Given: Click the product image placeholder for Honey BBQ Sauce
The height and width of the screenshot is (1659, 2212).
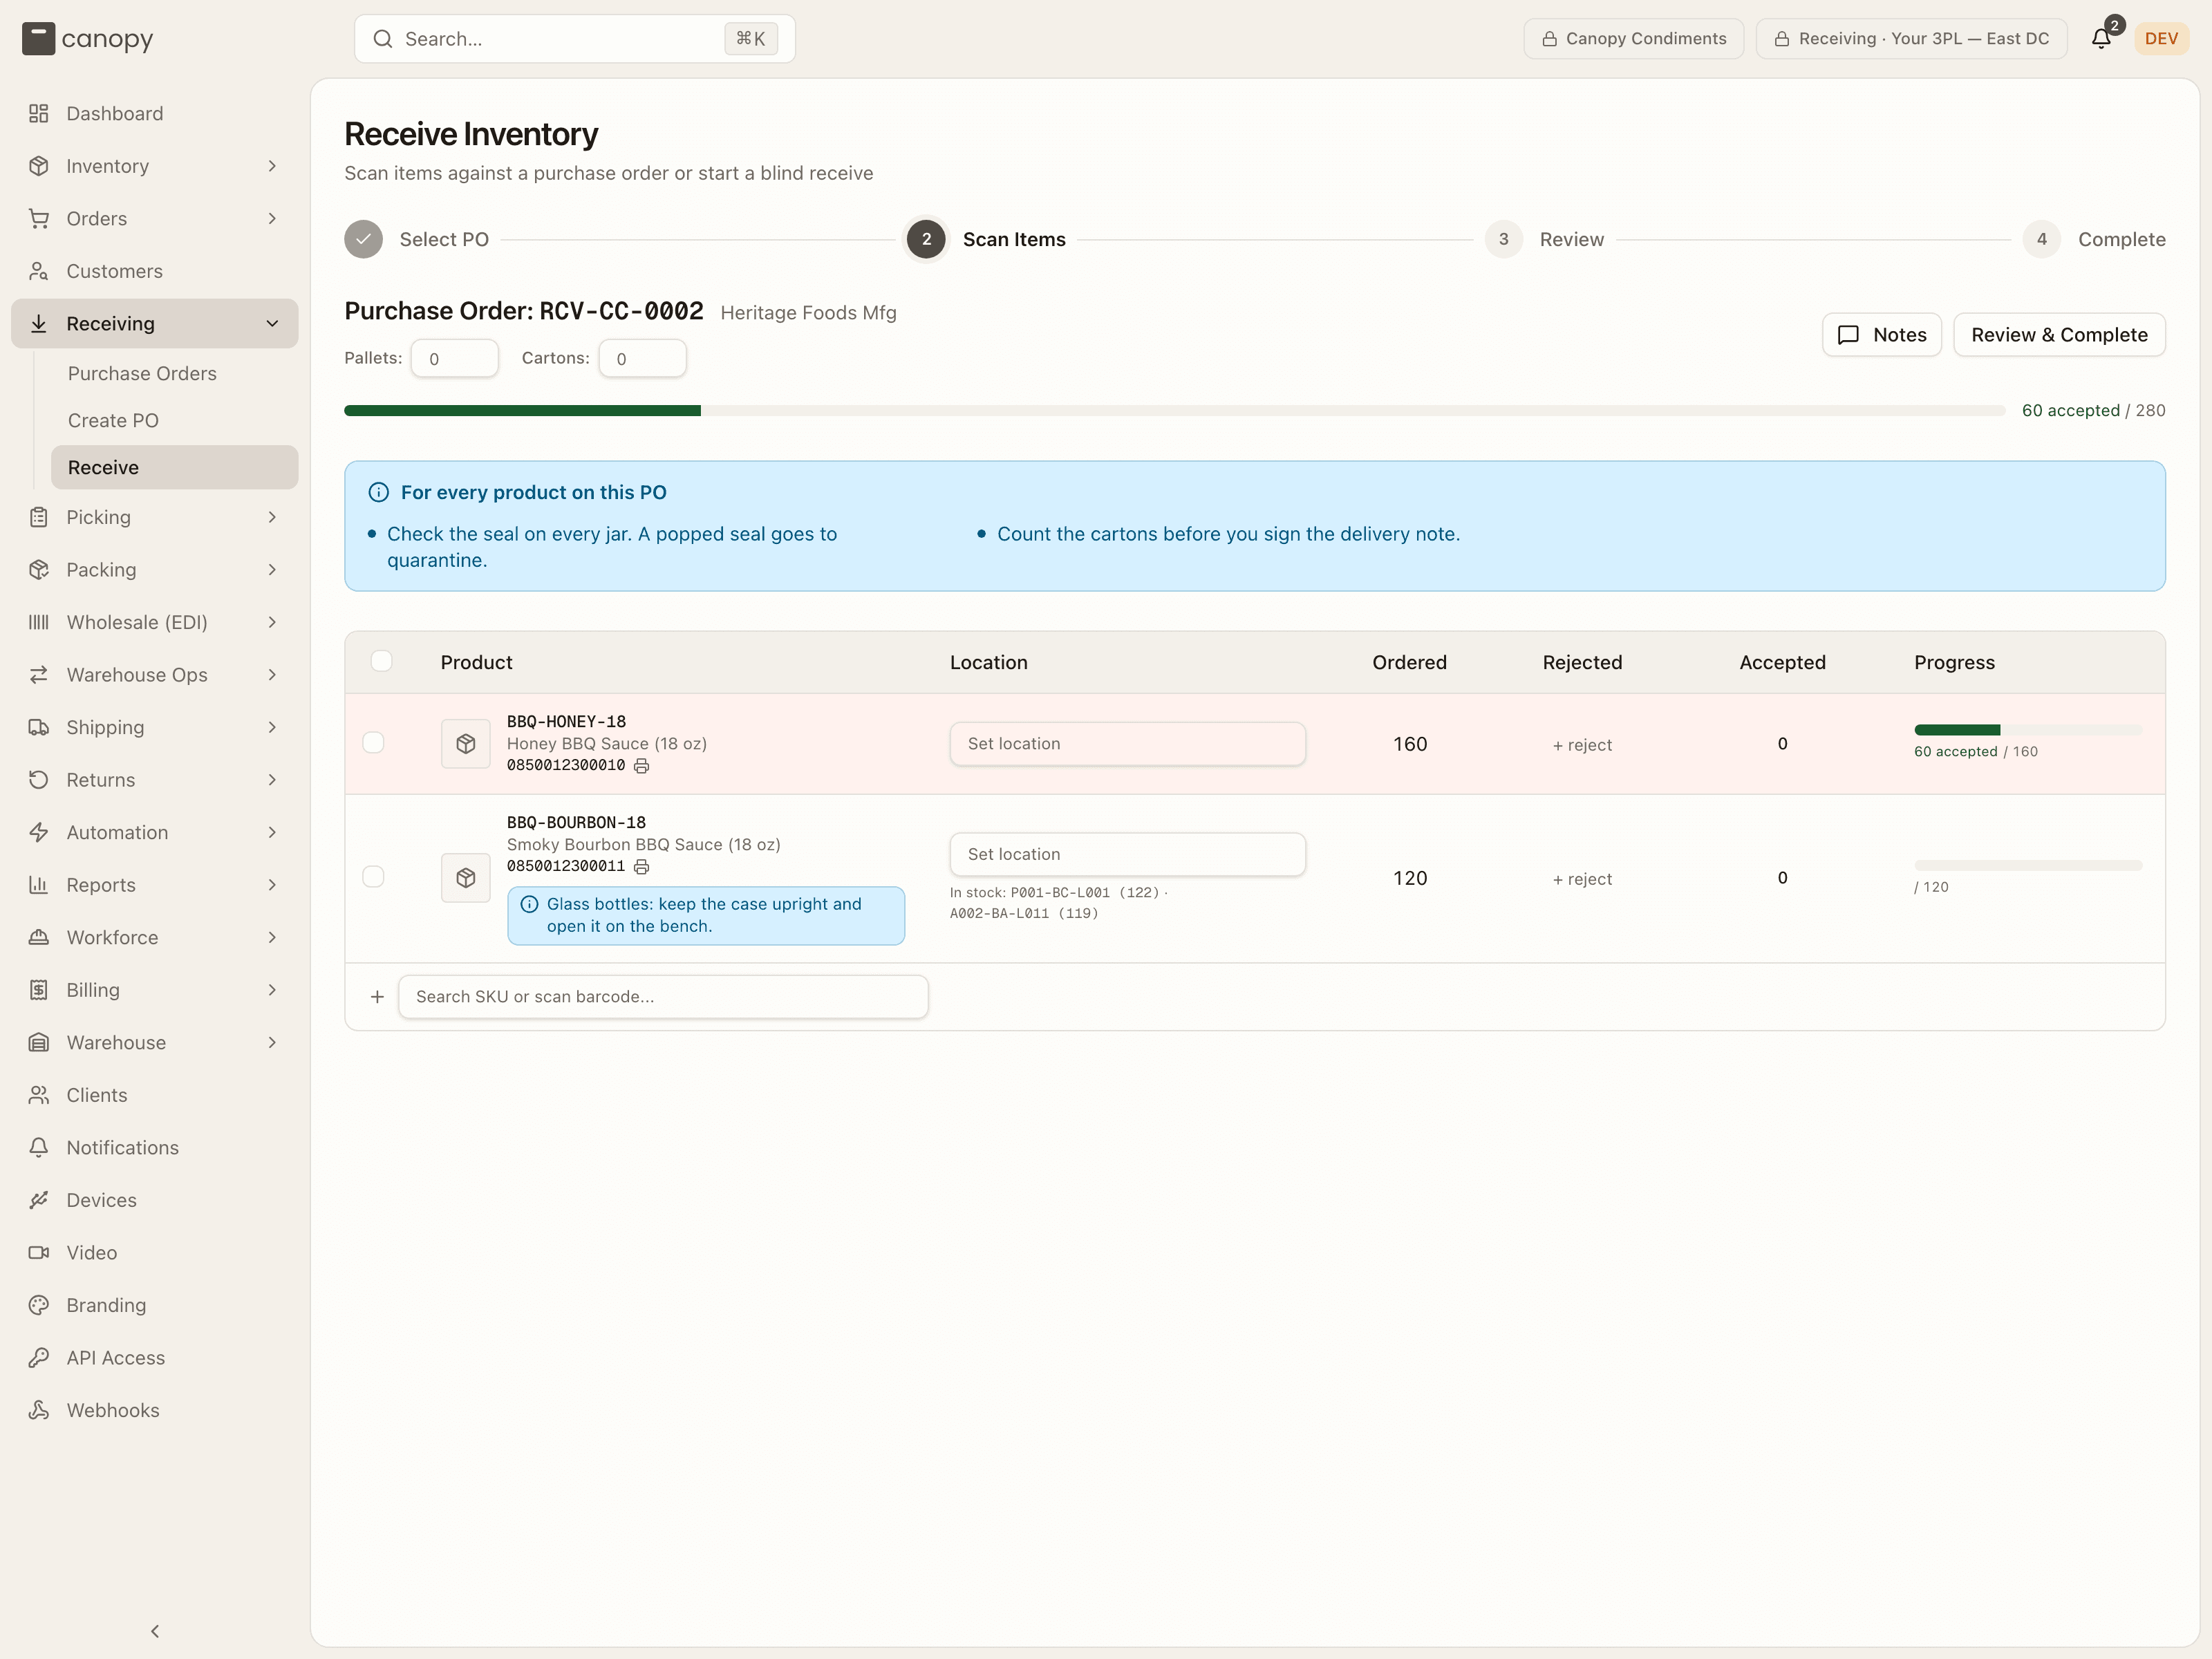Looking at the screenshot, I should [466, 744].
